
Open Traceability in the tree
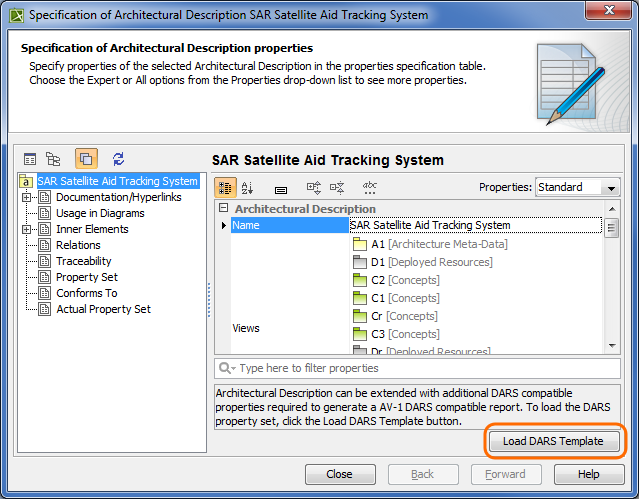tap(84, 261)
